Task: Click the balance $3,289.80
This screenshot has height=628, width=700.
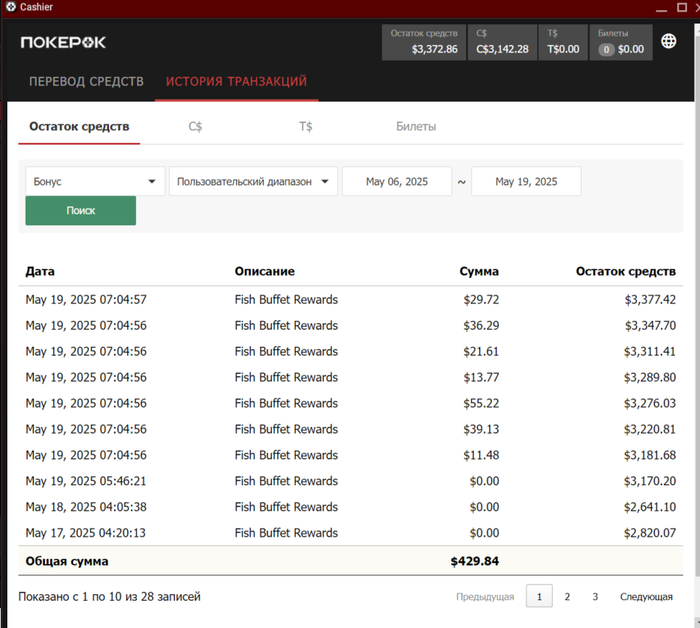Action: pos(650,377)
